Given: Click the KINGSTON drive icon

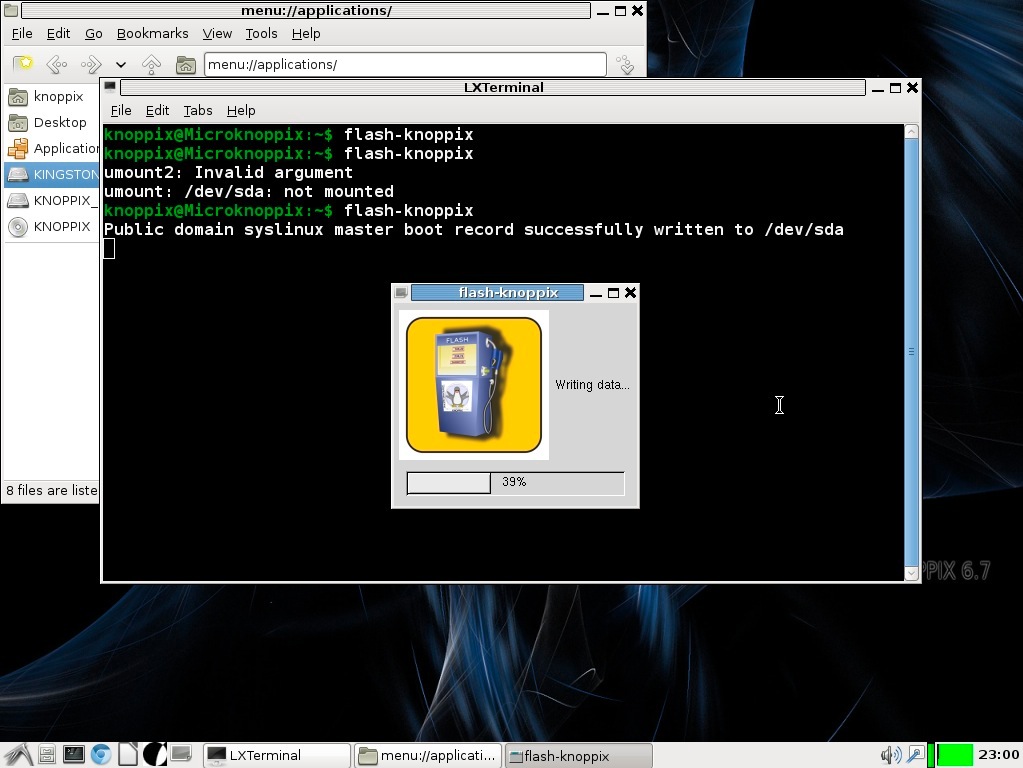Looking at the screenshot, I should tap(18, 174).
